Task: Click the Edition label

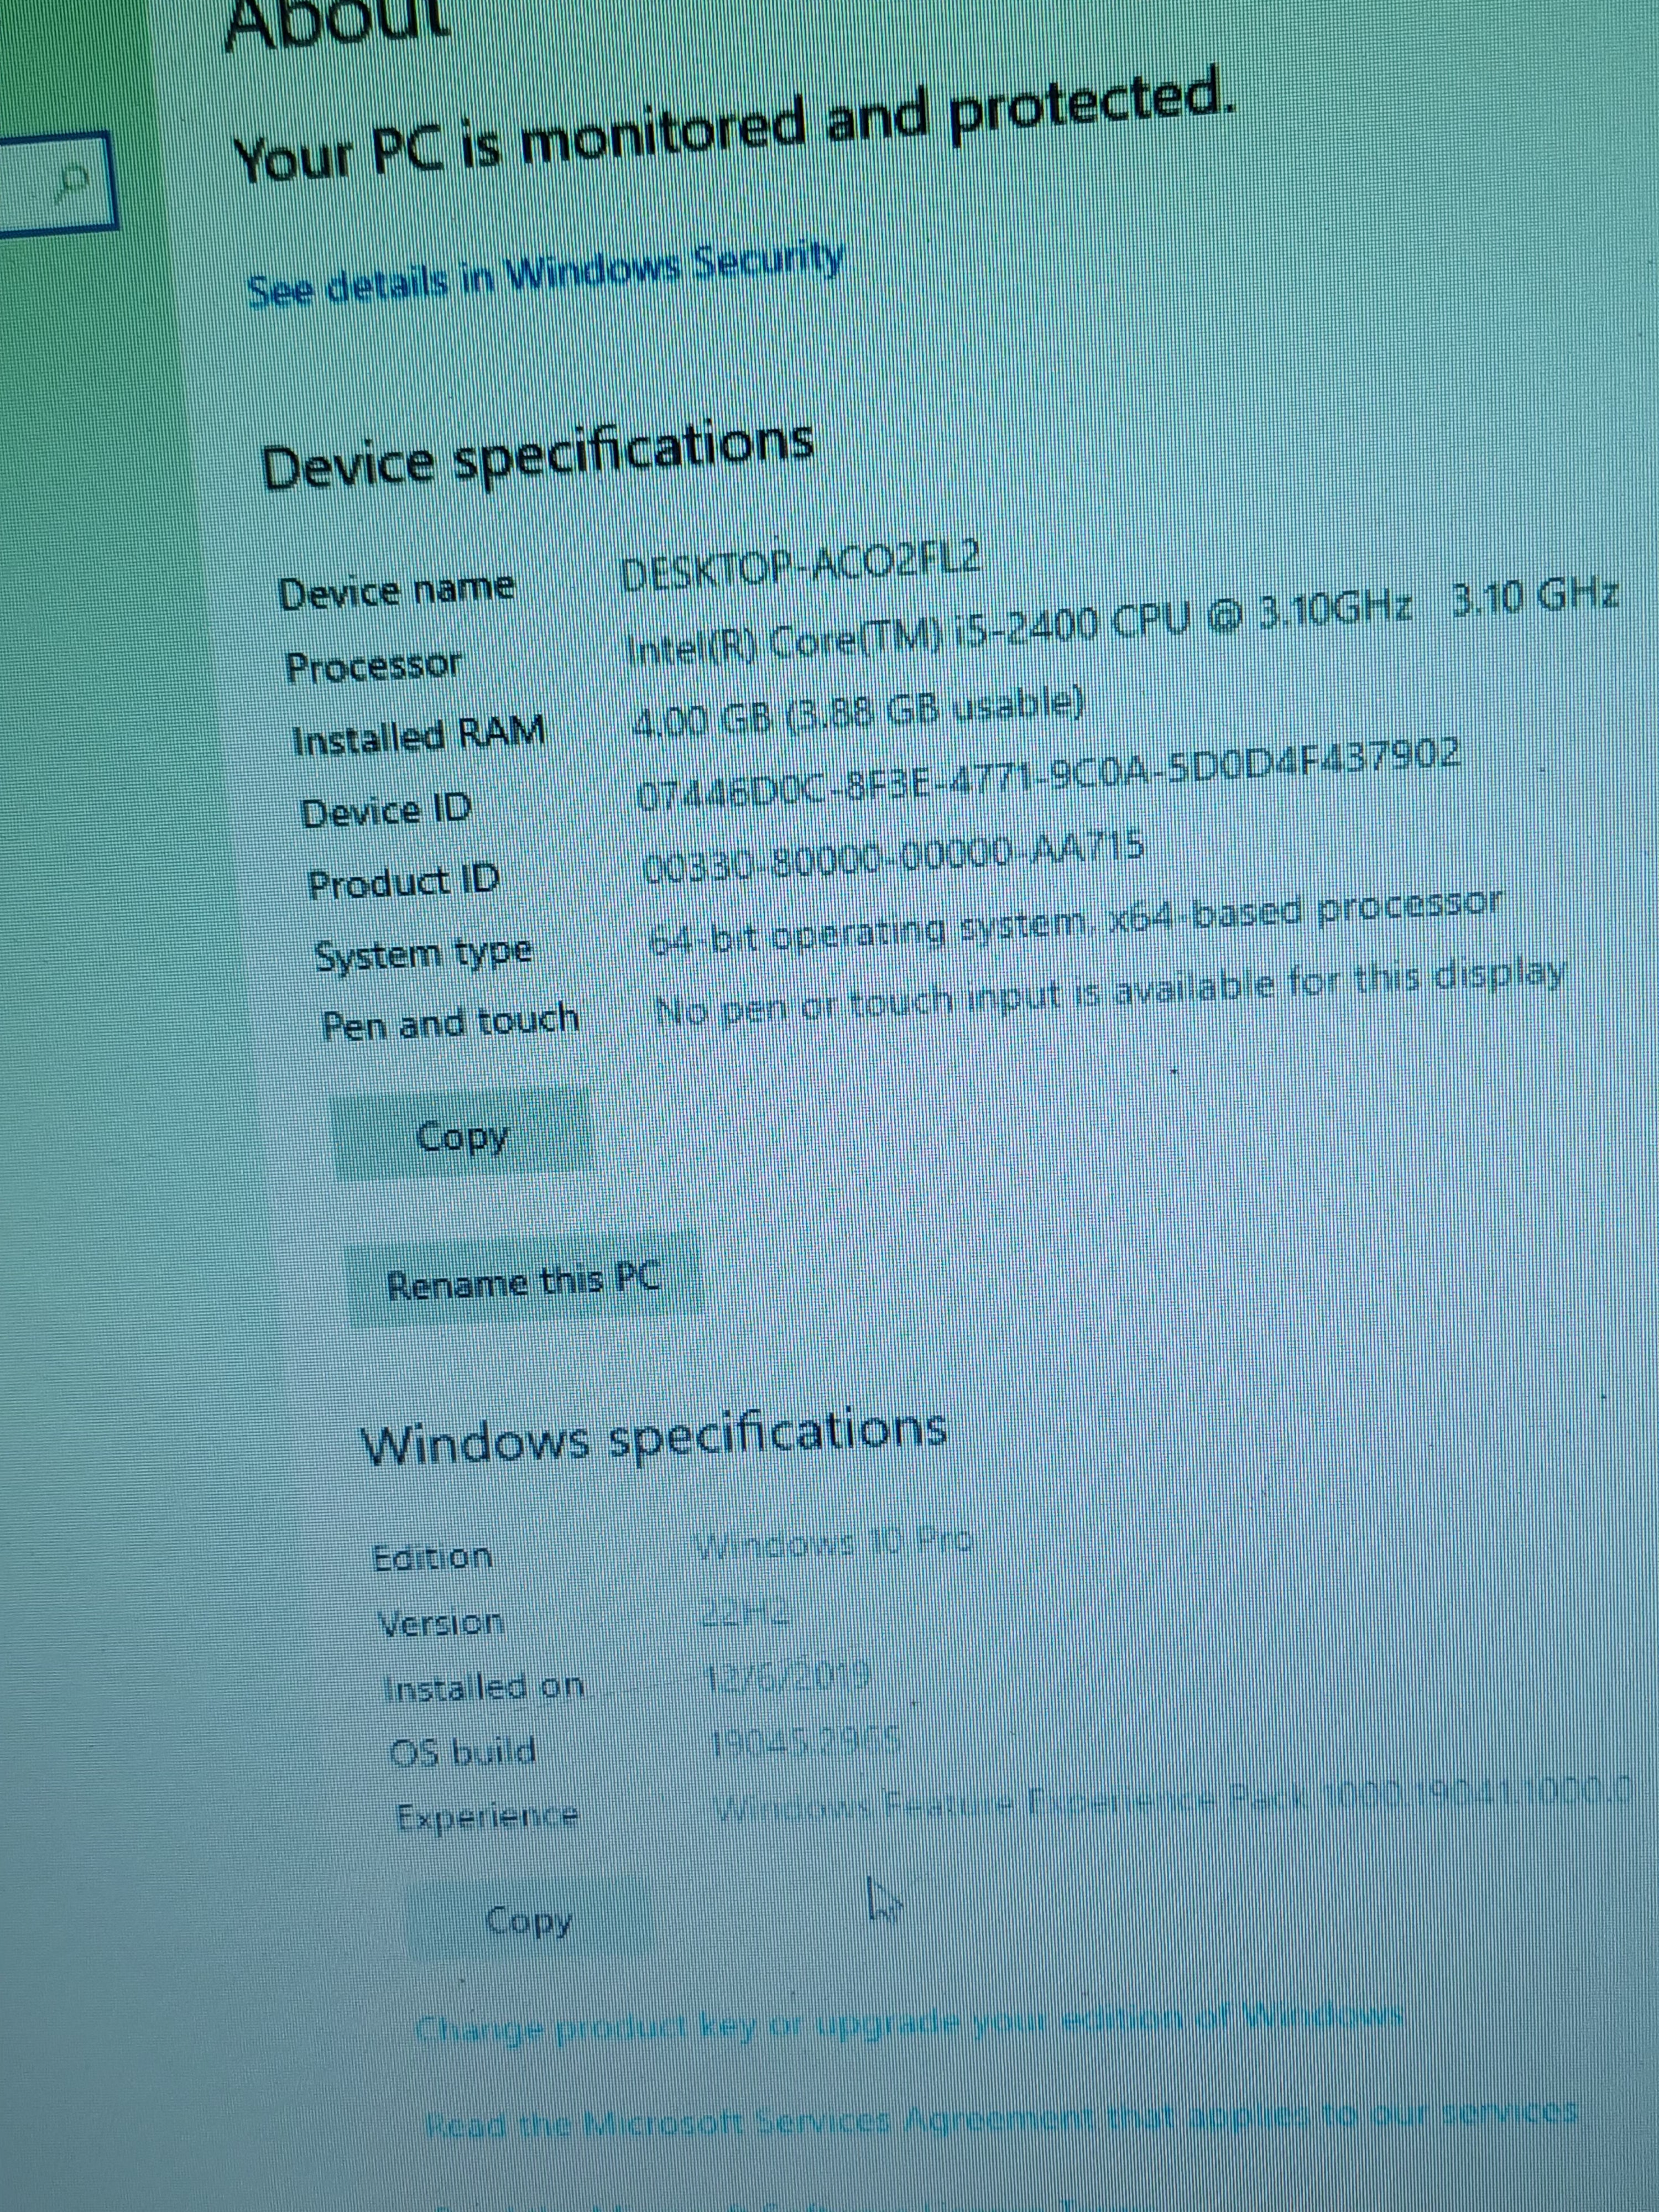Action: 431,1557
